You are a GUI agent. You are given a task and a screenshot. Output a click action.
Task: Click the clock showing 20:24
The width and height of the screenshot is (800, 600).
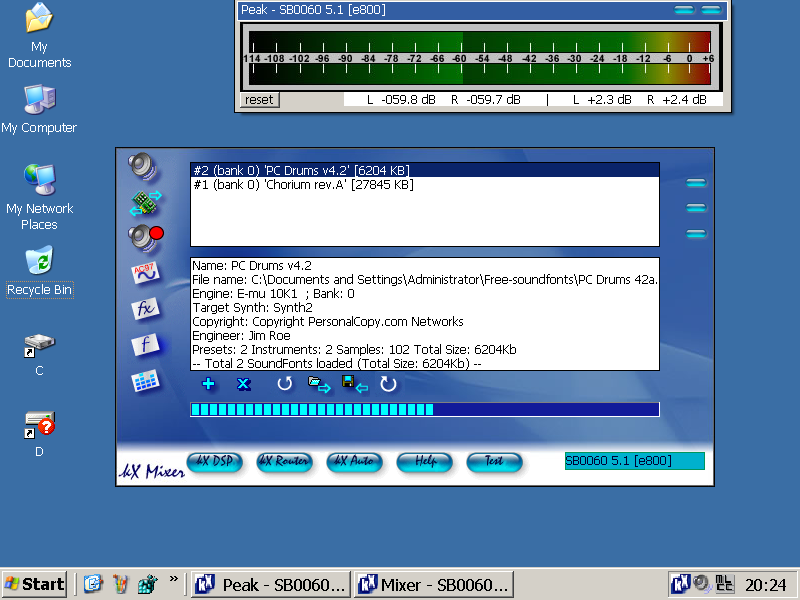pos(765,584)
